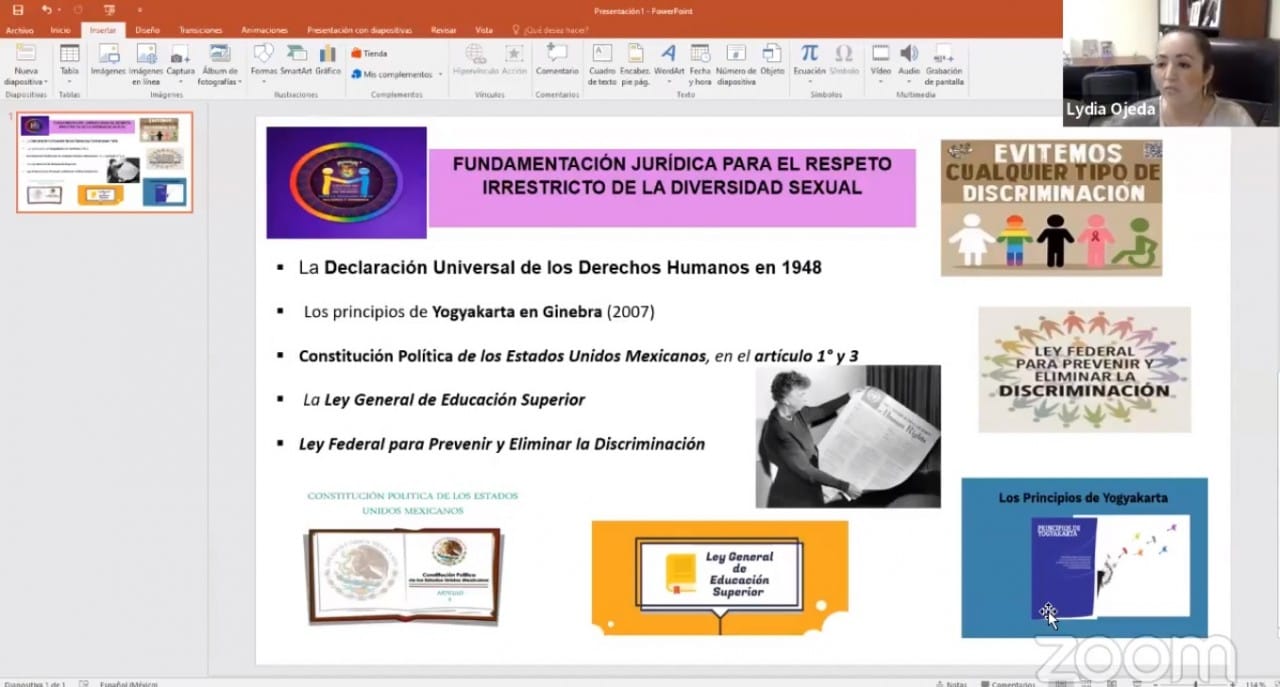Click the Símbolo omega icon
1280x687 pixels.
pyautogui.click(x=844, y=60)
